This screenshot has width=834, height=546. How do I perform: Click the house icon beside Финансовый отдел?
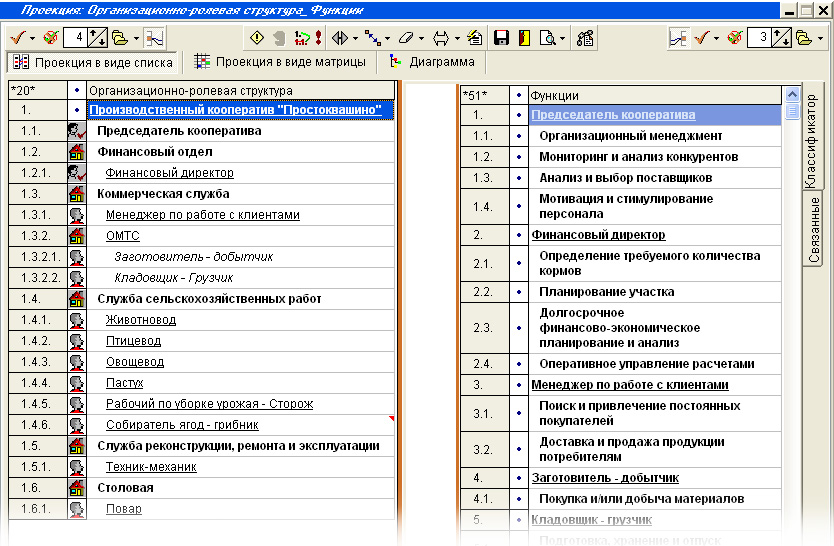(77, 152)
